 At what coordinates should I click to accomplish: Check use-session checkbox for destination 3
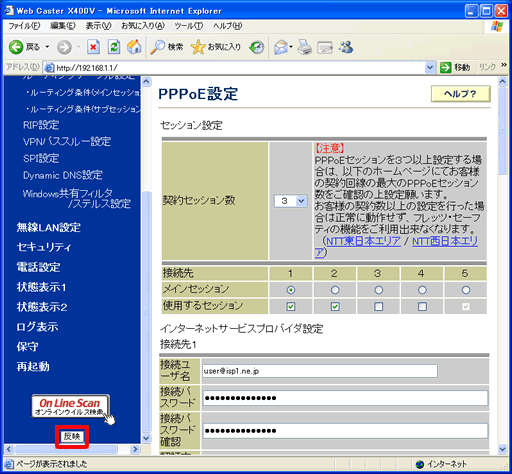click(x=379, y=306)
